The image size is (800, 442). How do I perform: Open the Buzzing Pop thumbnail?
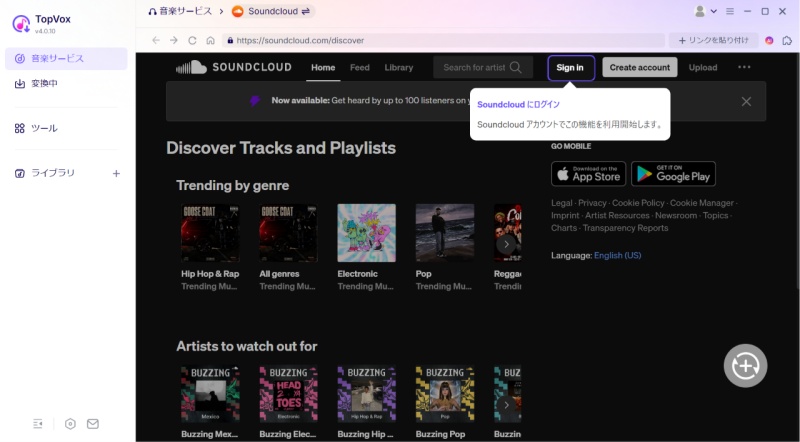pyautogui.click(x=445, y=394)
